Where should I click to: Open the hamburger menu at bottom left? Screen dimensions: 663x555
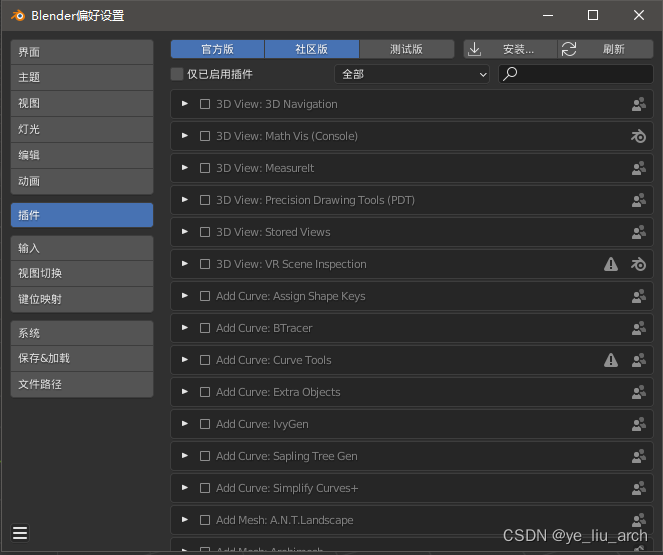click(20, 533)
